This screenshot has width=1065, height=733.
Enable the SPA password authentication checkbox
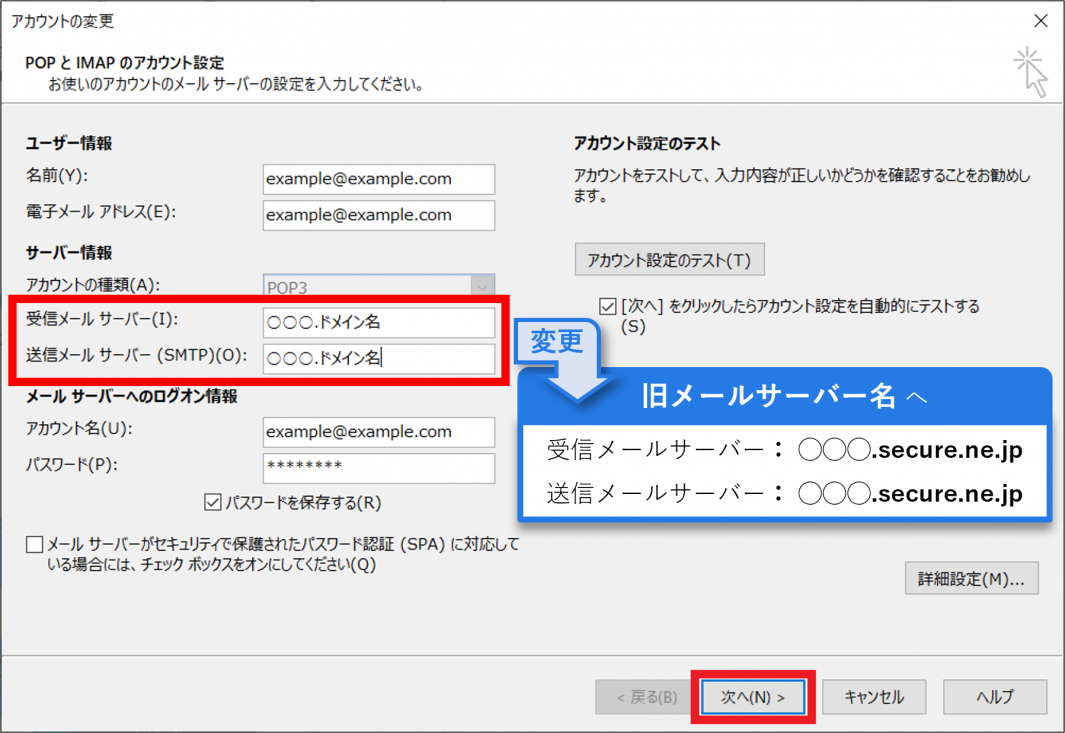point(35,545)
